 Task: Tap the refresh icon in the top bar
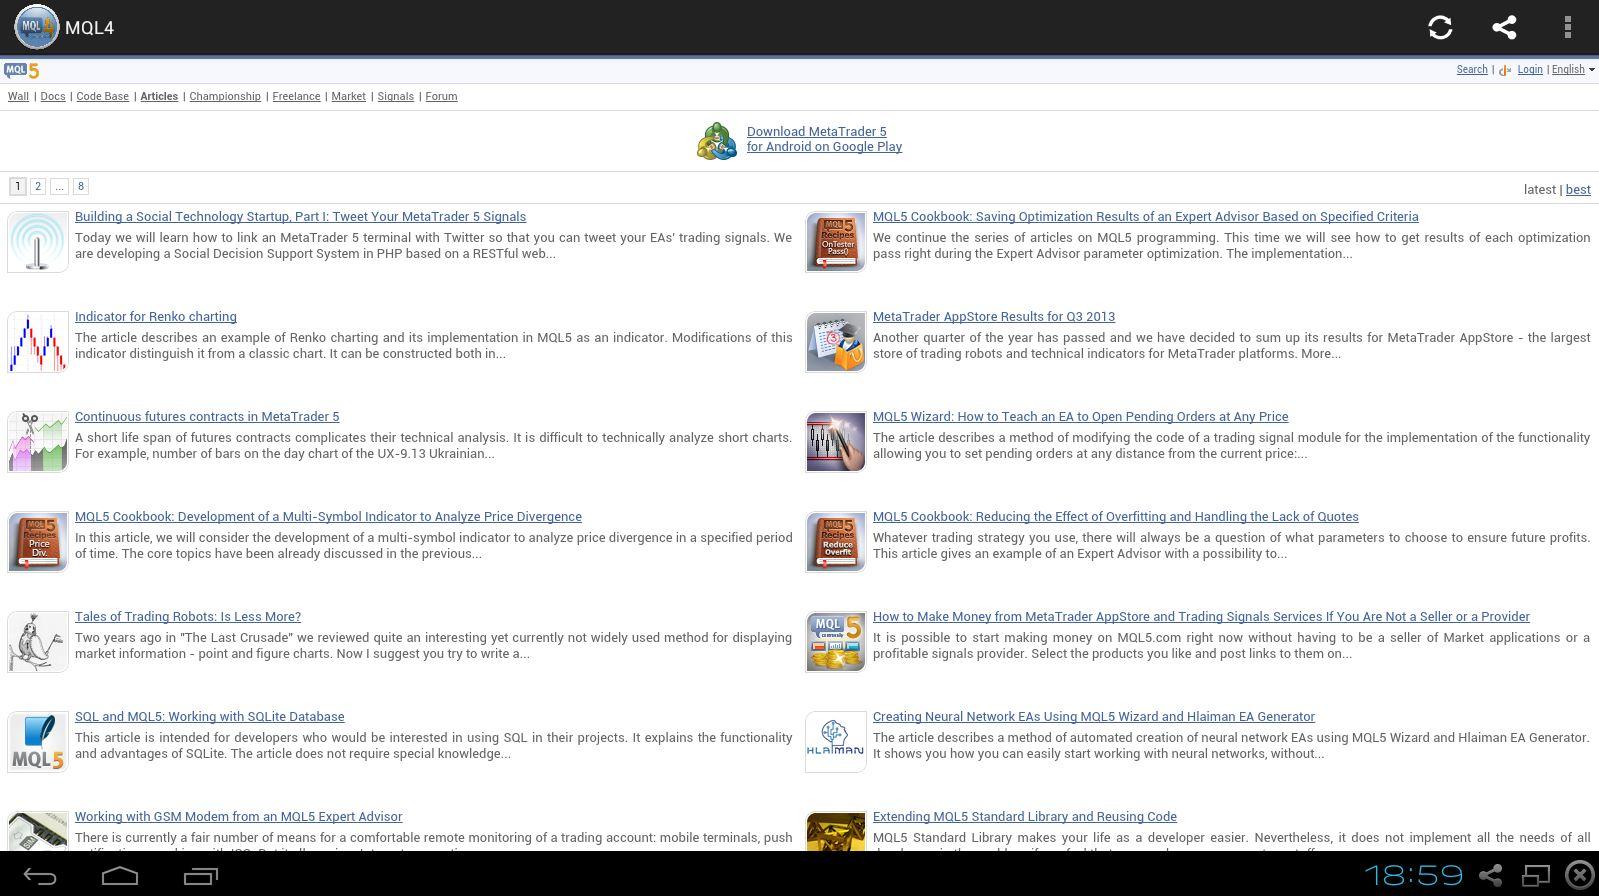[1440, 27]
